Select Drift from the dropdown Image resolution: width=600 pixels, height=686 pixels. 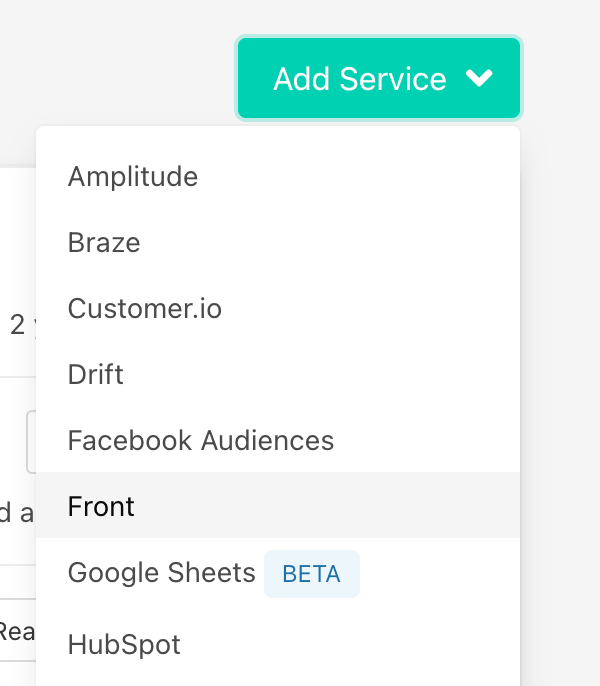(96, 375)
